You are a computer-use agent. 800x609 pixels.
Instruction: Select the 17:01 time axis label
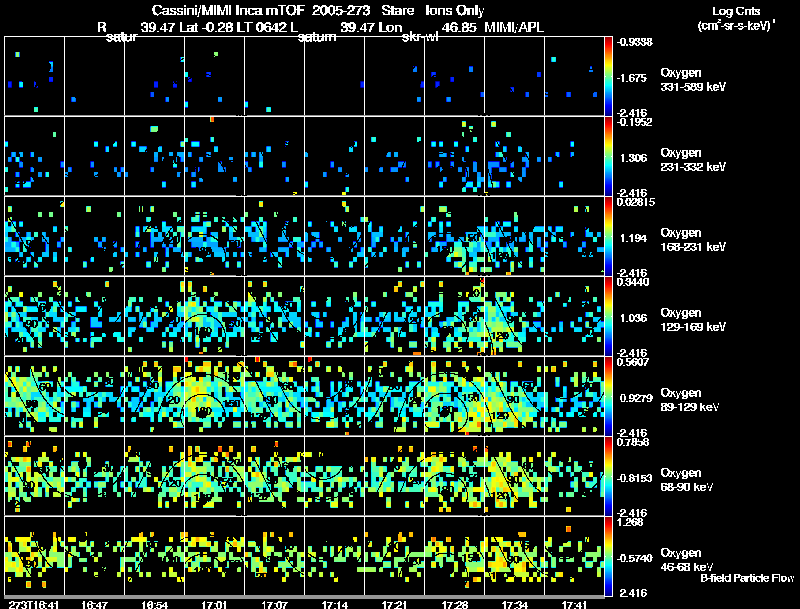(214, 604)
